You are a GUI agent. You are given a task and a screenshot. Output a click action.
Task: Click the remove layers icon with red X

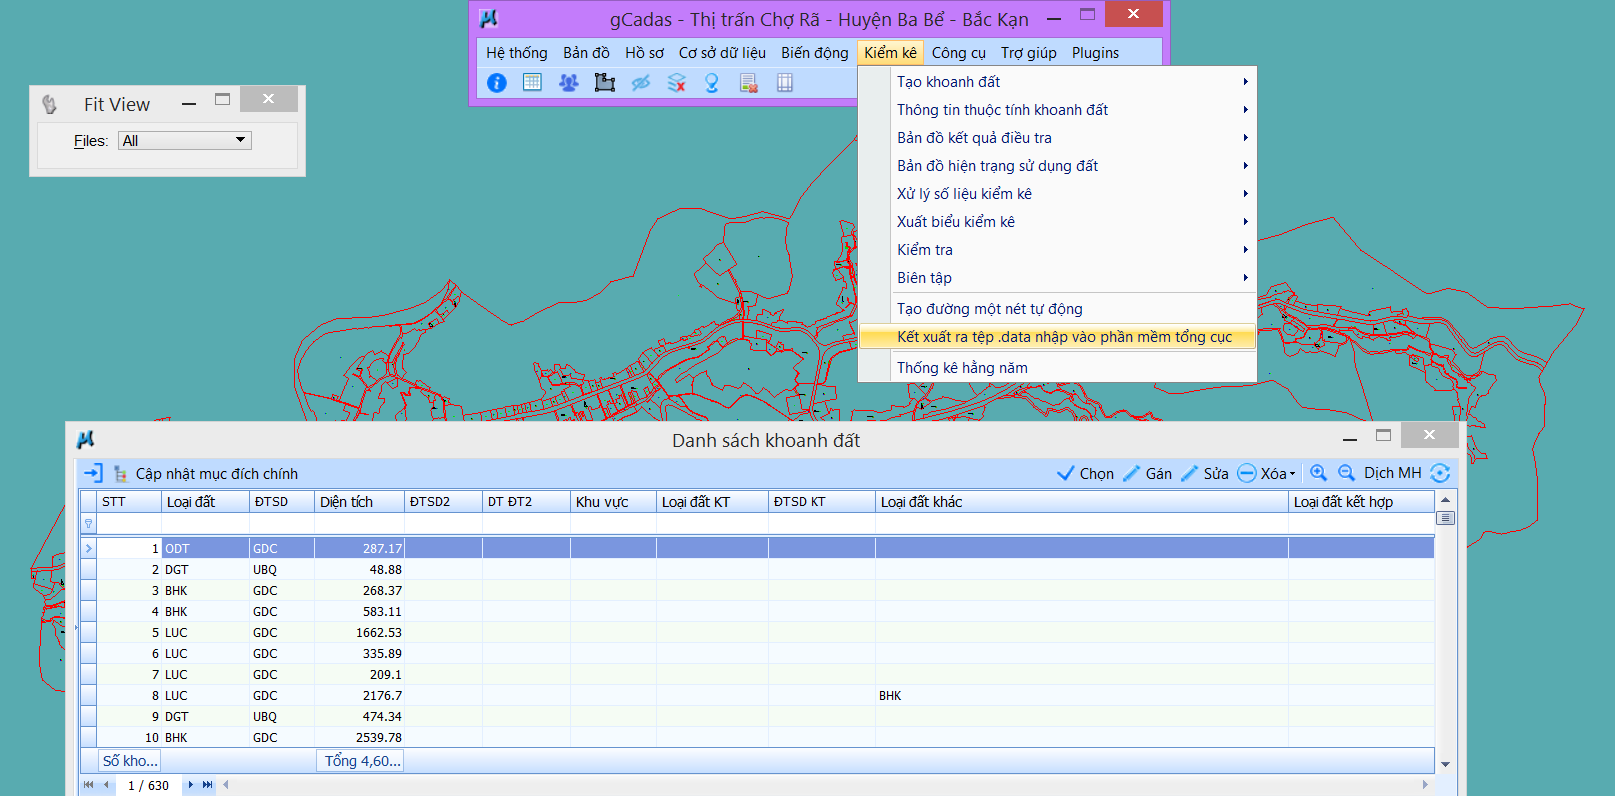tap(676, 83)
